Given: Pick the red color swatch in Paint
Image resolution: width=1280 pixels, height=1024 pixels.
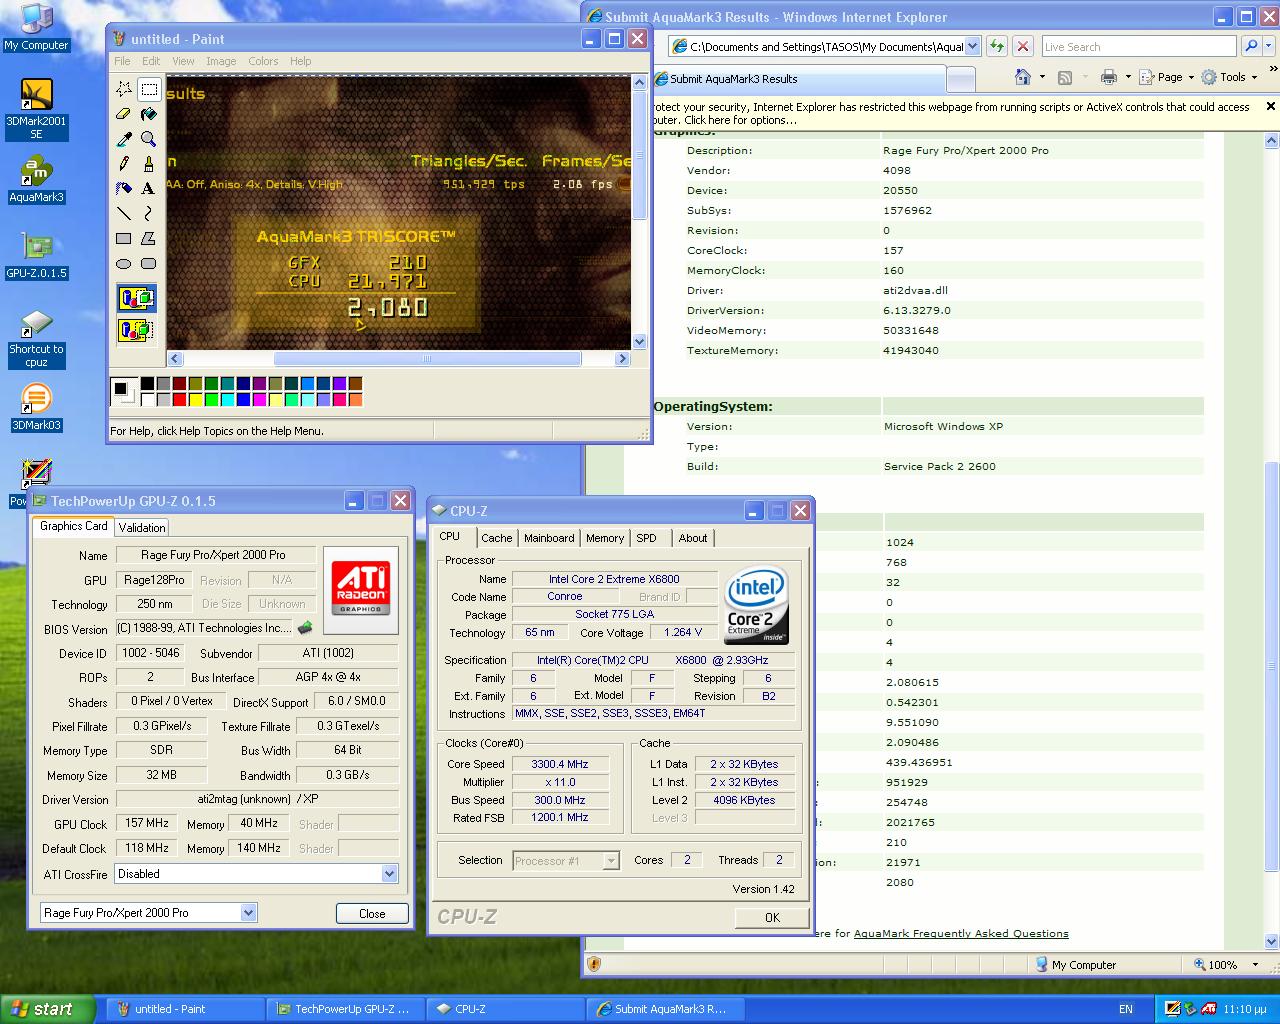Looking at the screenshot, I should [180, 400].
